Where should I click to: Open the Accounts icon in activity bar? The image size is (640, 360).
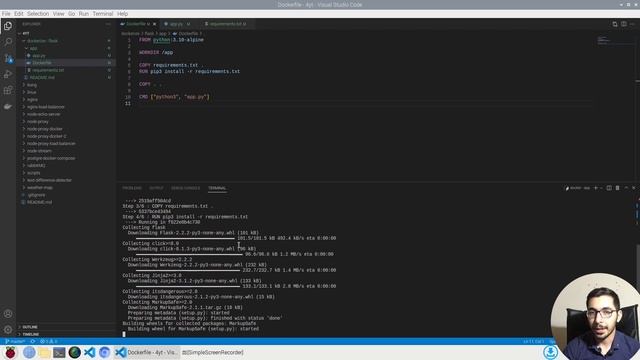point(8,314)
